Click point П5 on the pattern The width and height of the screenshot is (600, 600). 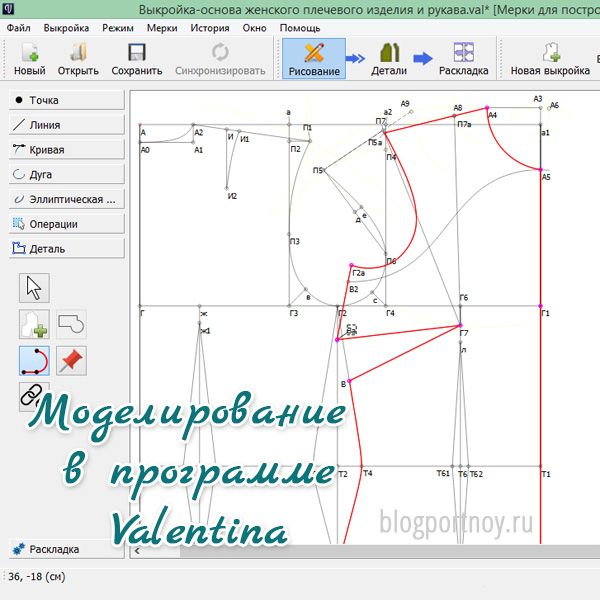324,170
